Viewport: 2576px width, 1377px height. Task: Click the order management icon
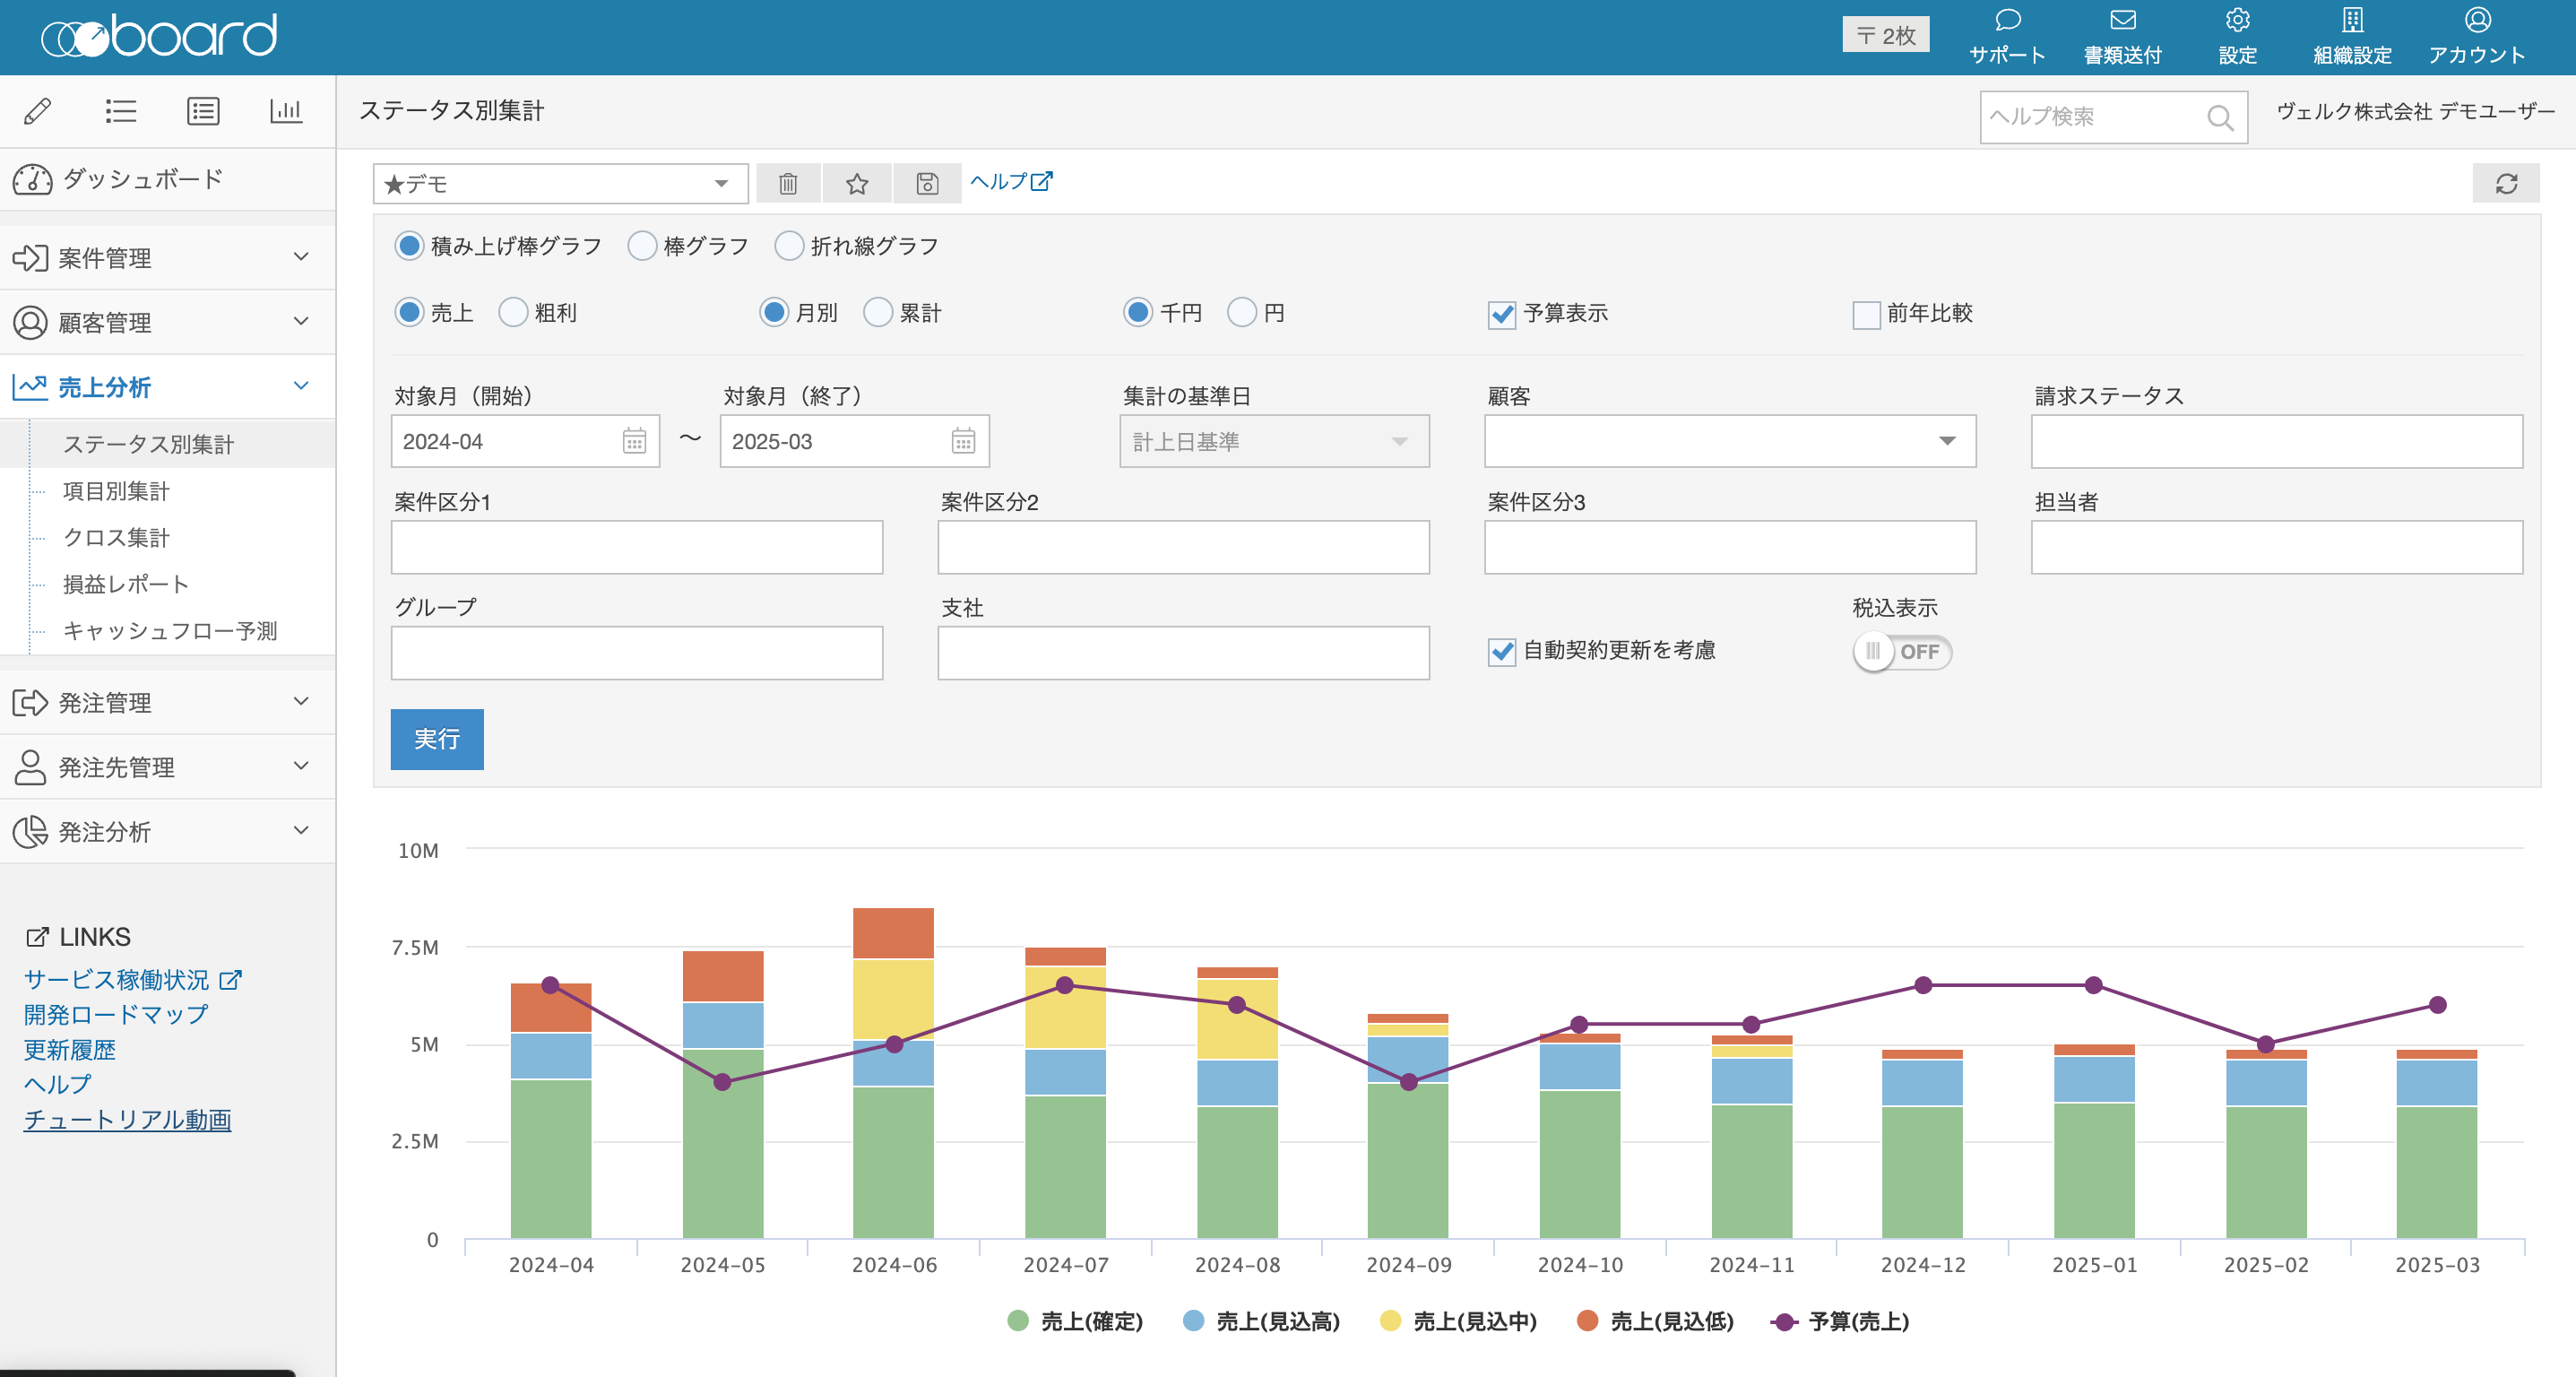(30, 700)
